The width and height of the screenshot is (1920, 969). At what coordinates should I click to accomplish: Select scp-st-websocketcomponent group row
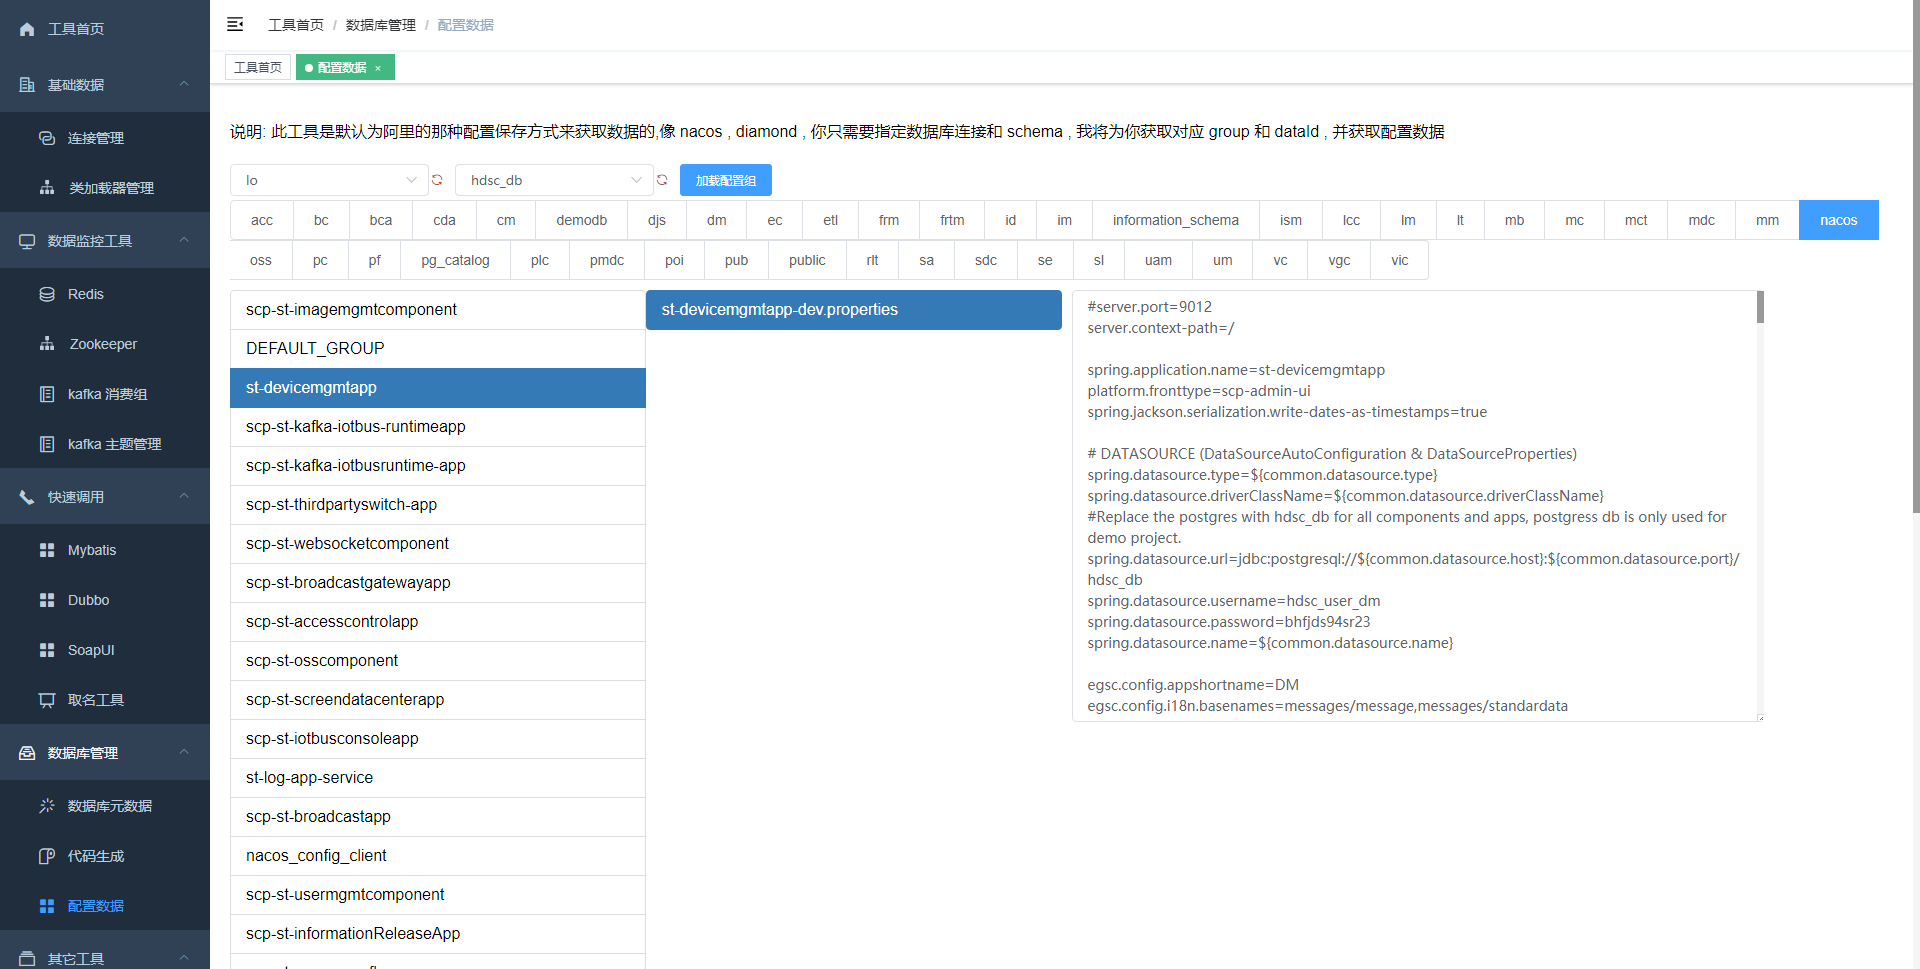438,544
